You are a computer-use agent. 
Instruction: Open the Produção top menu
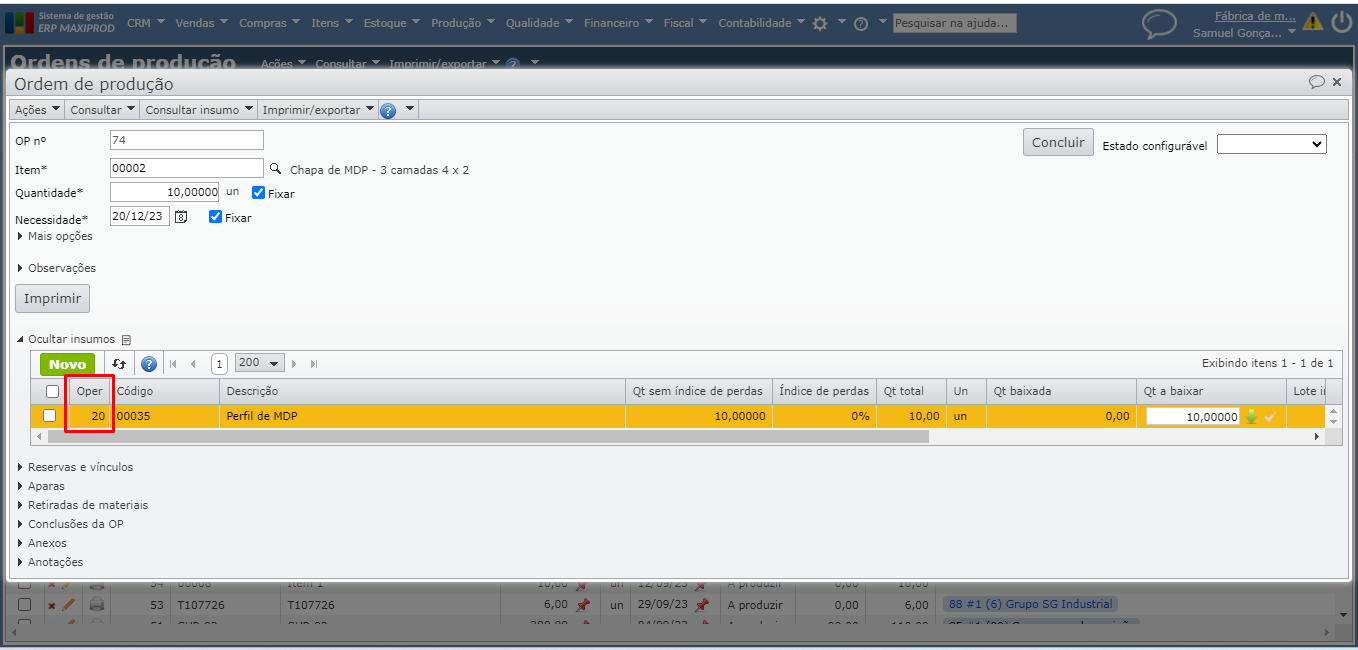(x=464, y=23)
